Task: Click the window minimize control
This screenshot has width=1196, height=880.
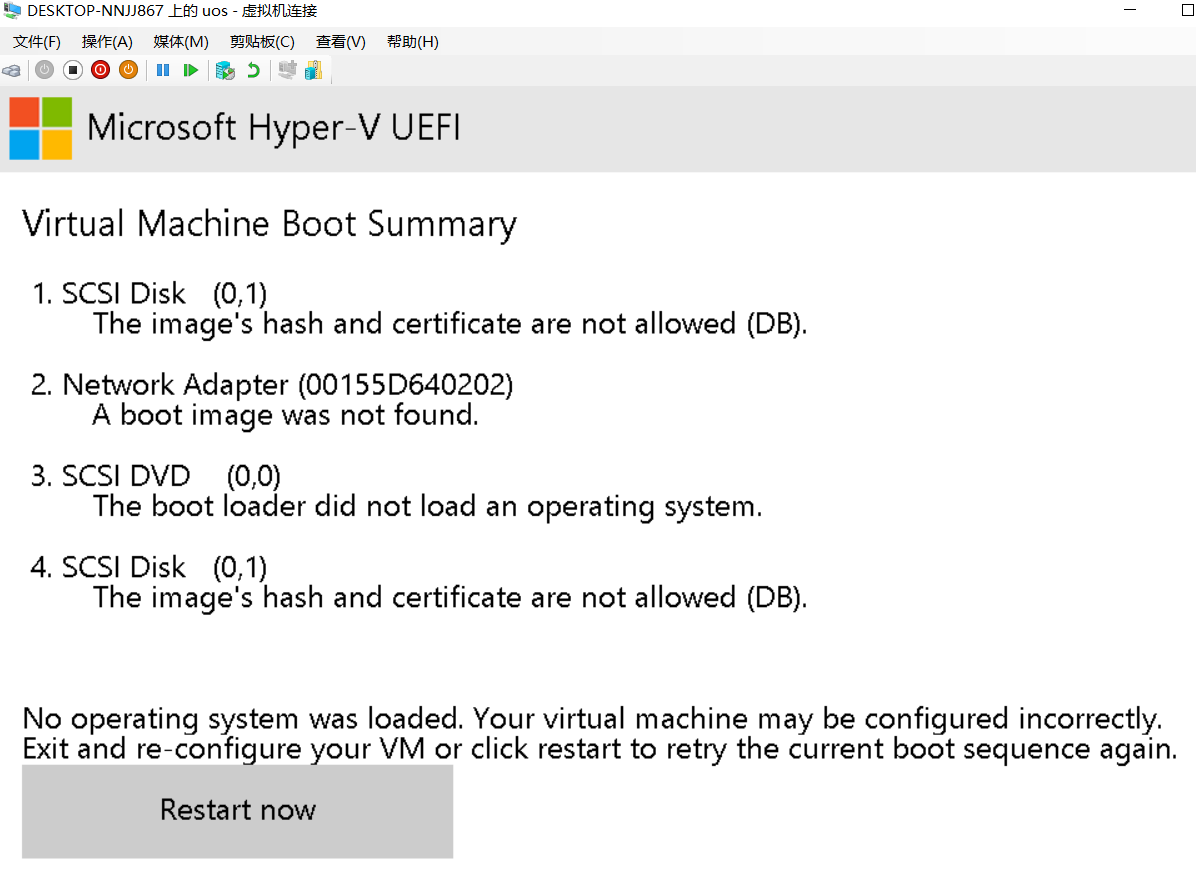Action: (x=1131, y=11)
